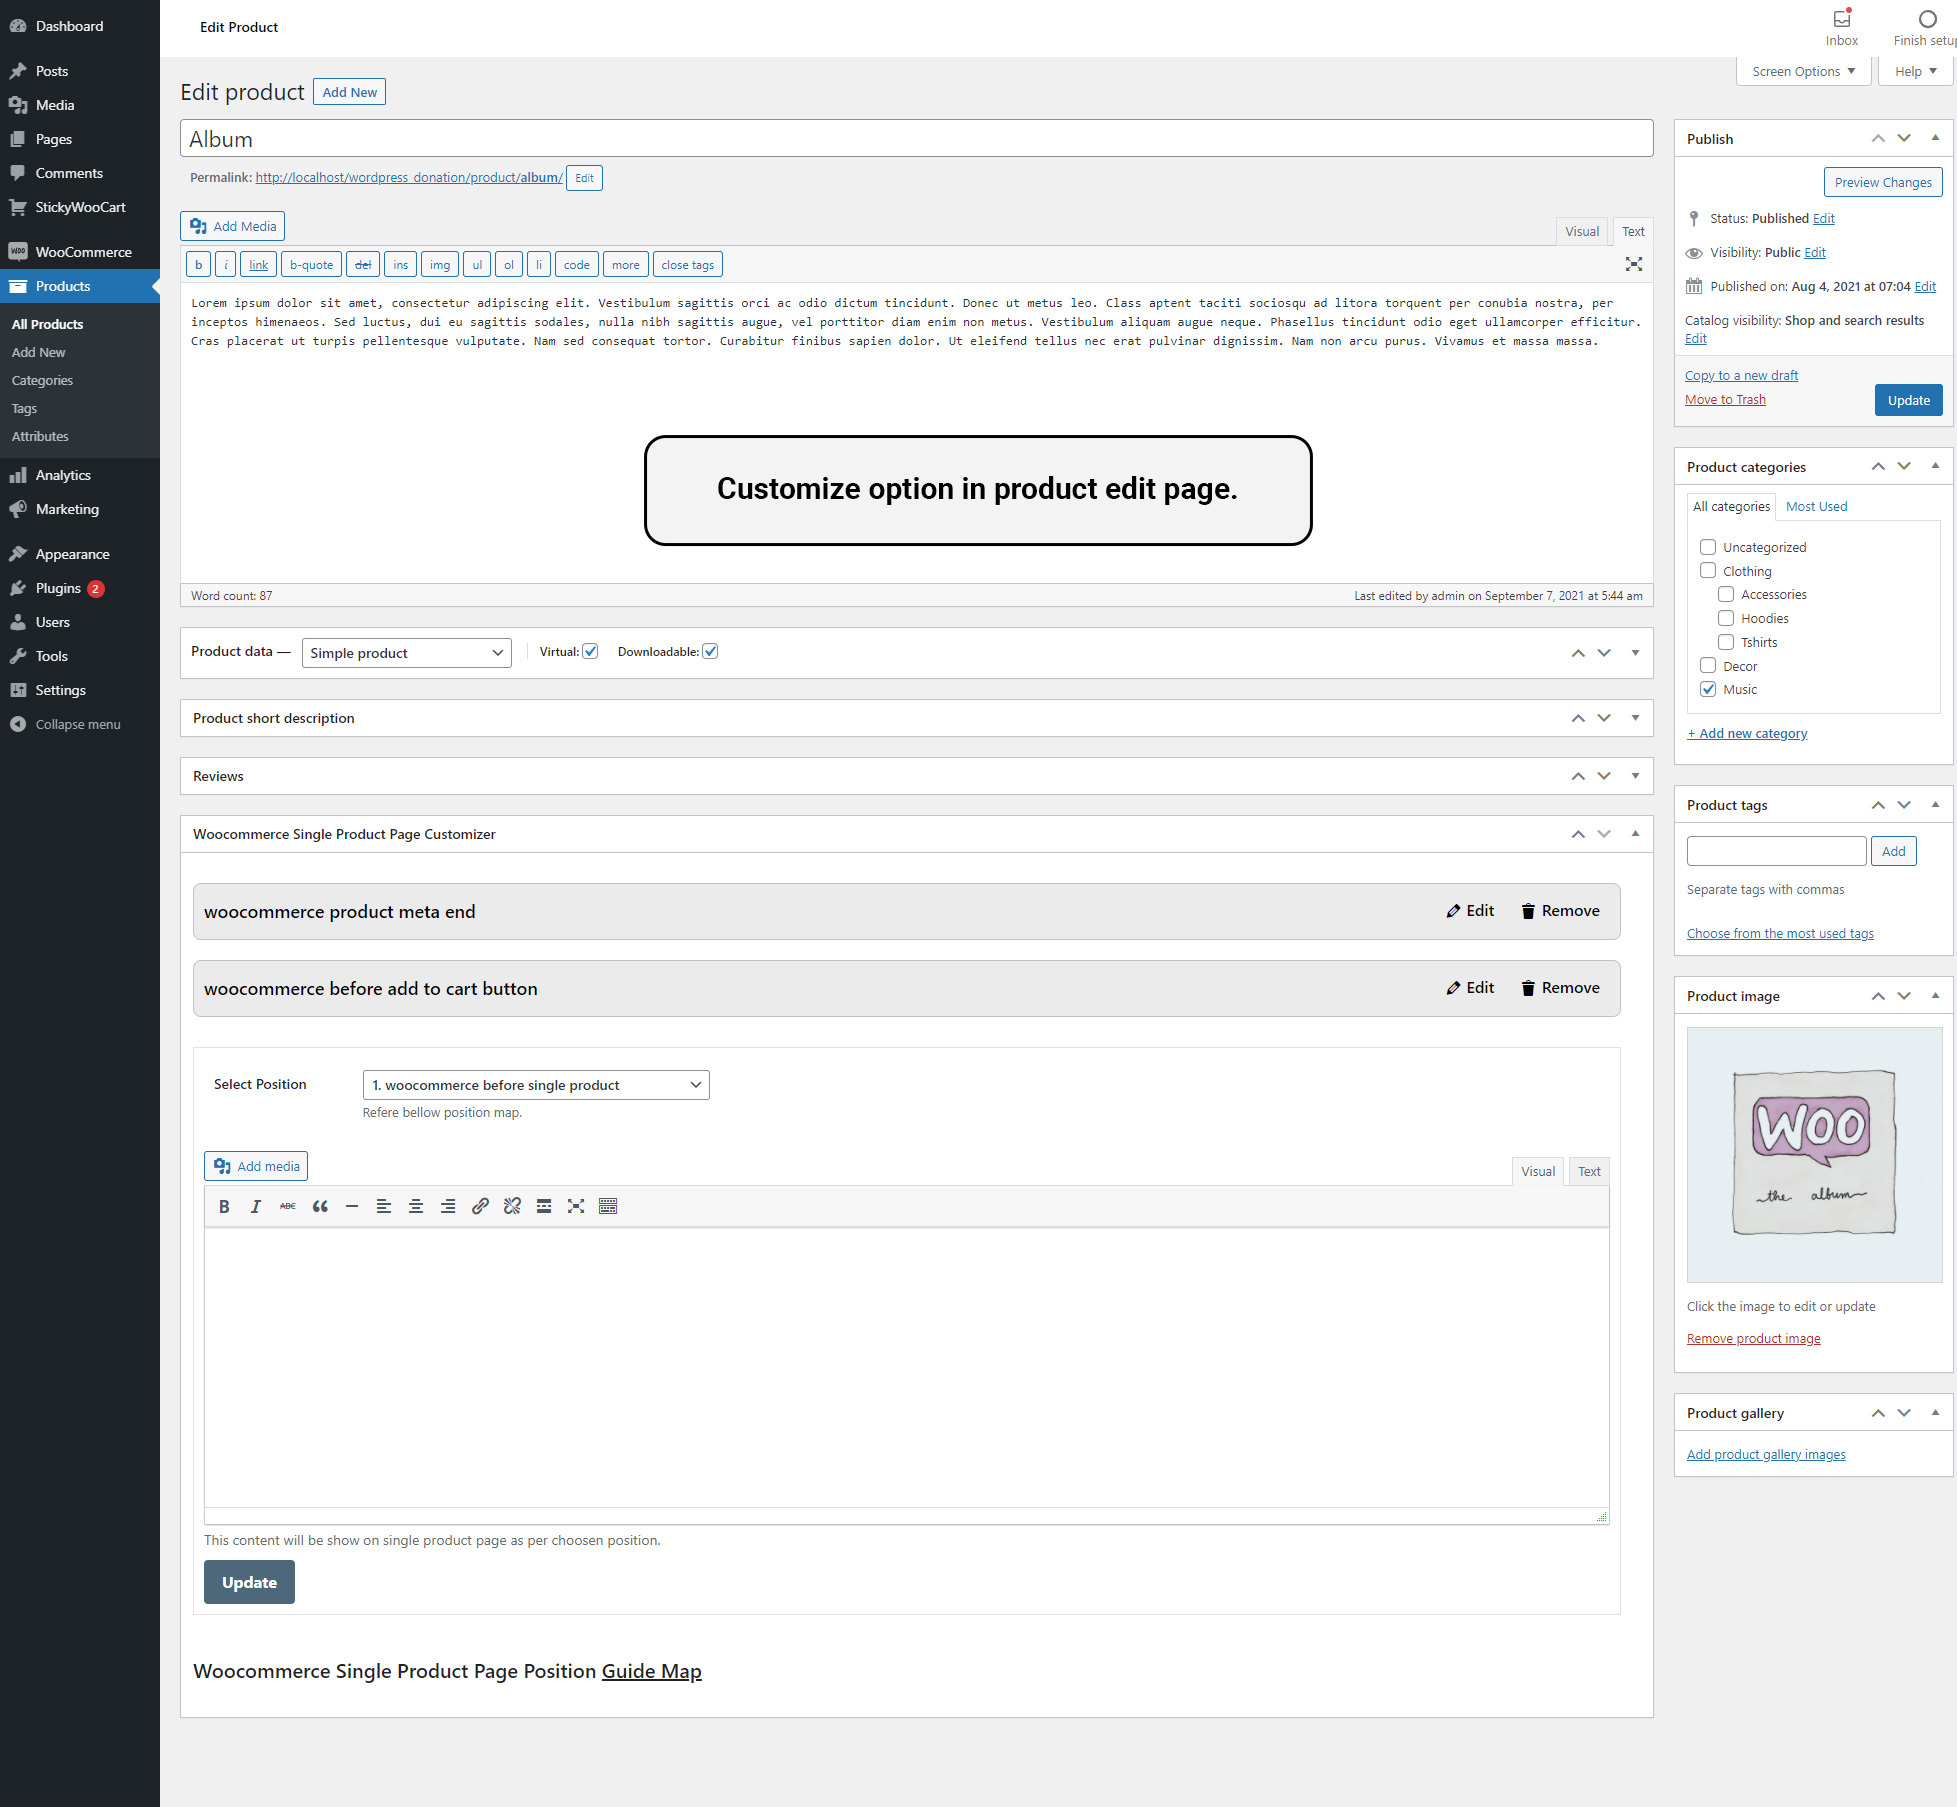Open the Inbox icon
Screen dimensions: 1957x1807
(1842, 27)
